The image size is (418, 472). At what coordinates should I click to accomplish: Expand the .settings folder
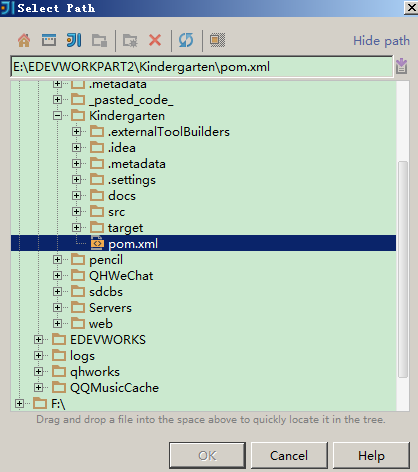[x=76, y=180]
